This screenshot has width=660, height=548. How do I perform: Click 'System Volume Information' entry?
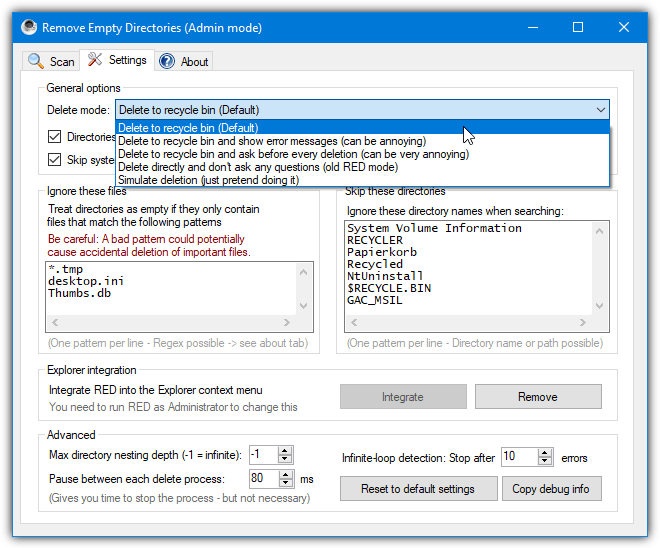coord(434,228)
